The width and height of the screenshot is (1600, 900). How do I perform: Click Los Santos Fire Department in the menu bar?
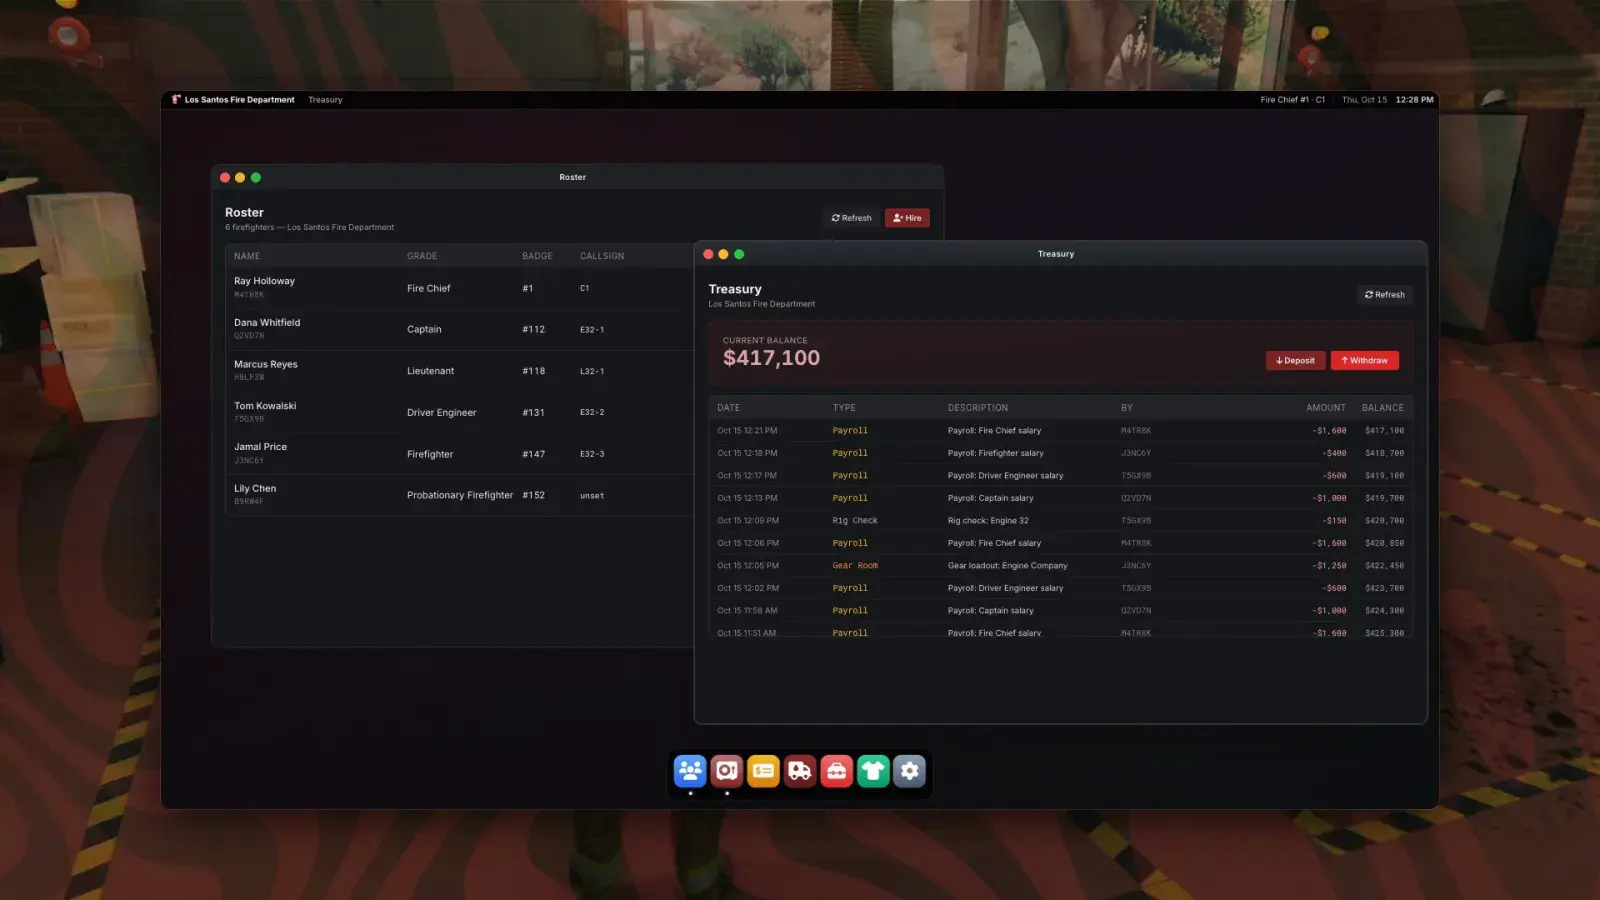click(239, 100)
